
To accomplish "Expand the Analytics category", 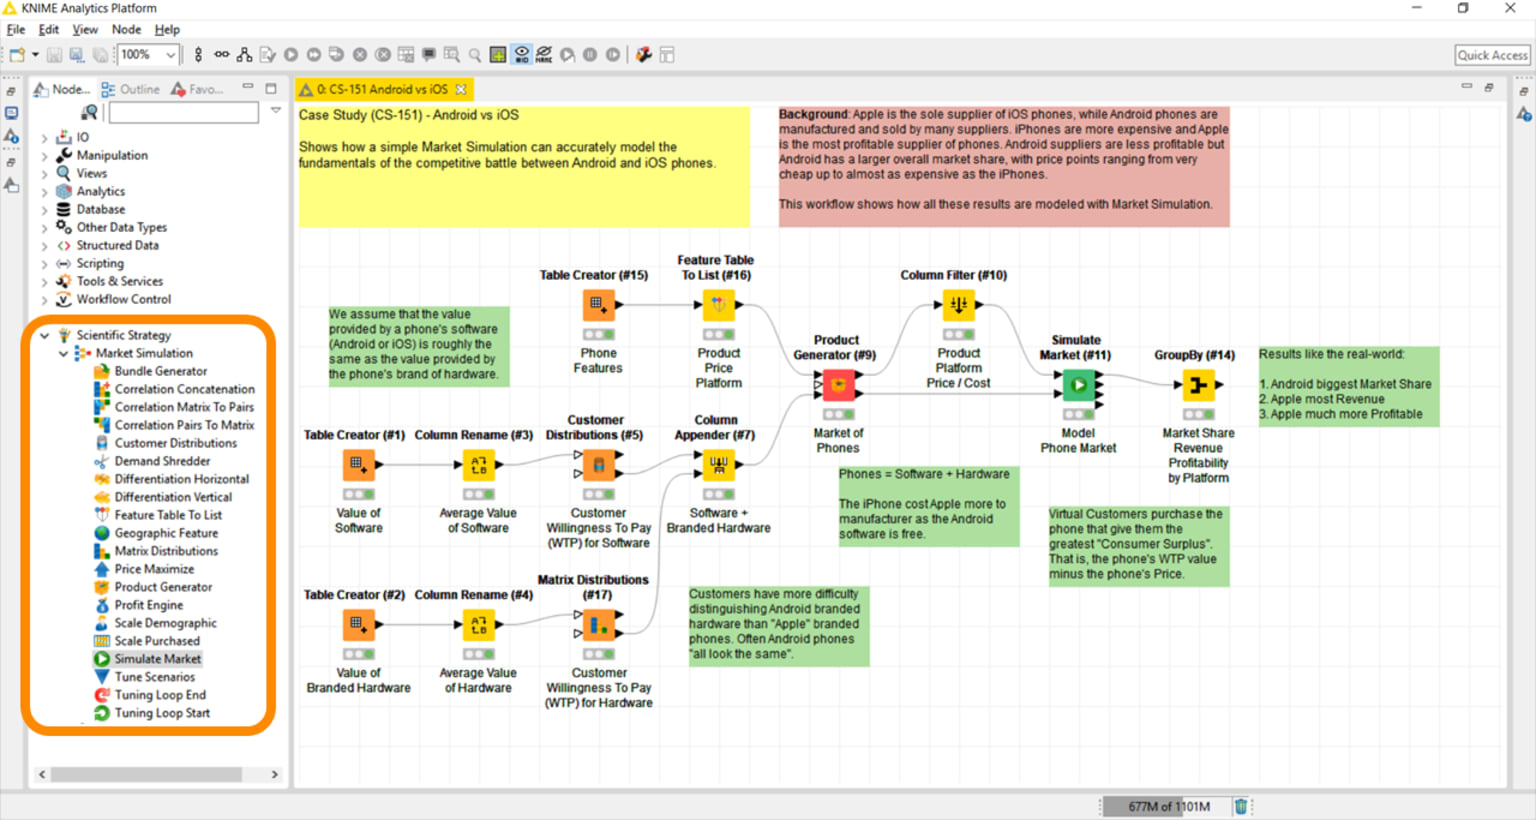I will click(44, 191).
